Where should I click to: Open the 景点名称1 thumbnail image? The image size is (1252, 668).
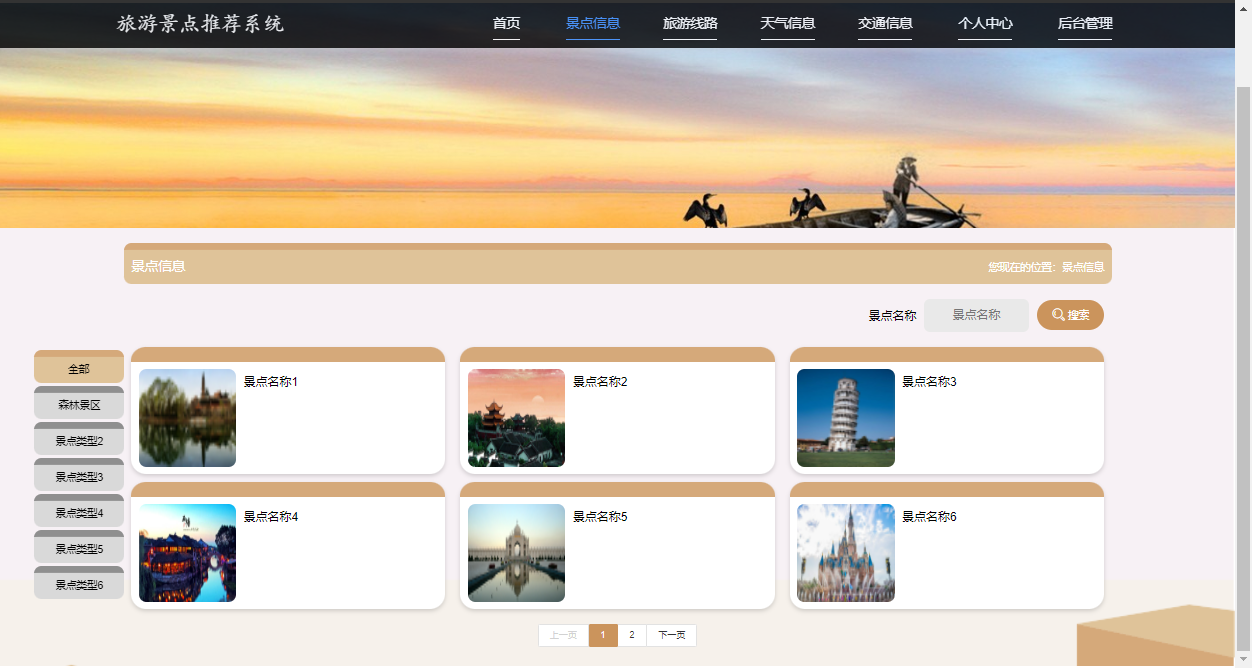point(187,418)
